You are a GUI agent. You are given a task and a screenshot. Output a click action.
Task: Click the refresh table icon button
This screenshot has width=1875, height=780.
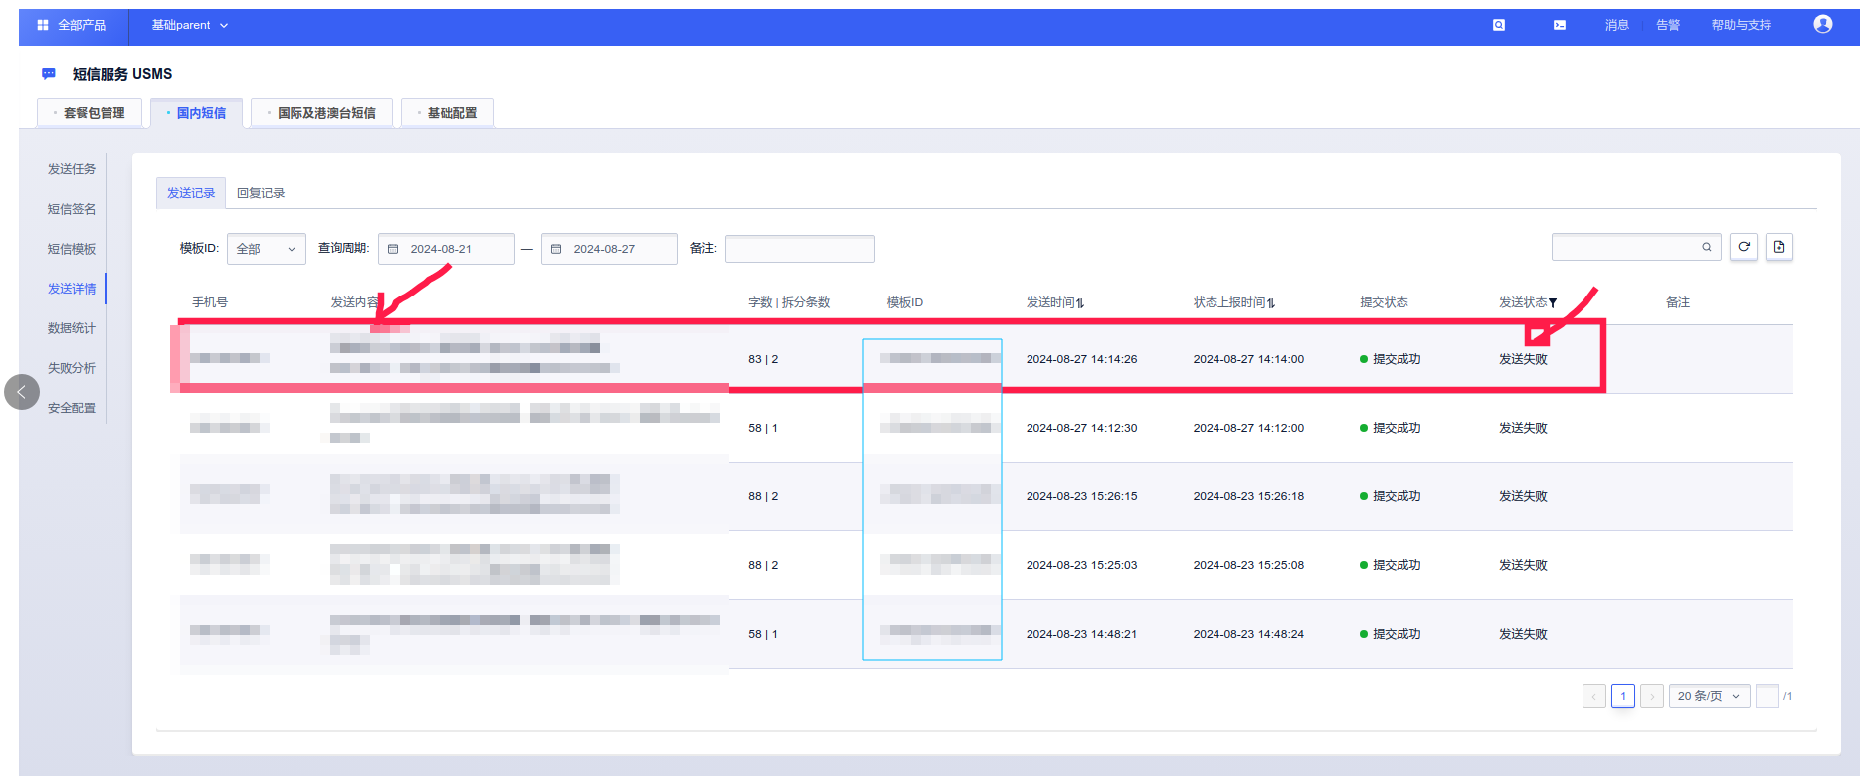(1744, 247)
